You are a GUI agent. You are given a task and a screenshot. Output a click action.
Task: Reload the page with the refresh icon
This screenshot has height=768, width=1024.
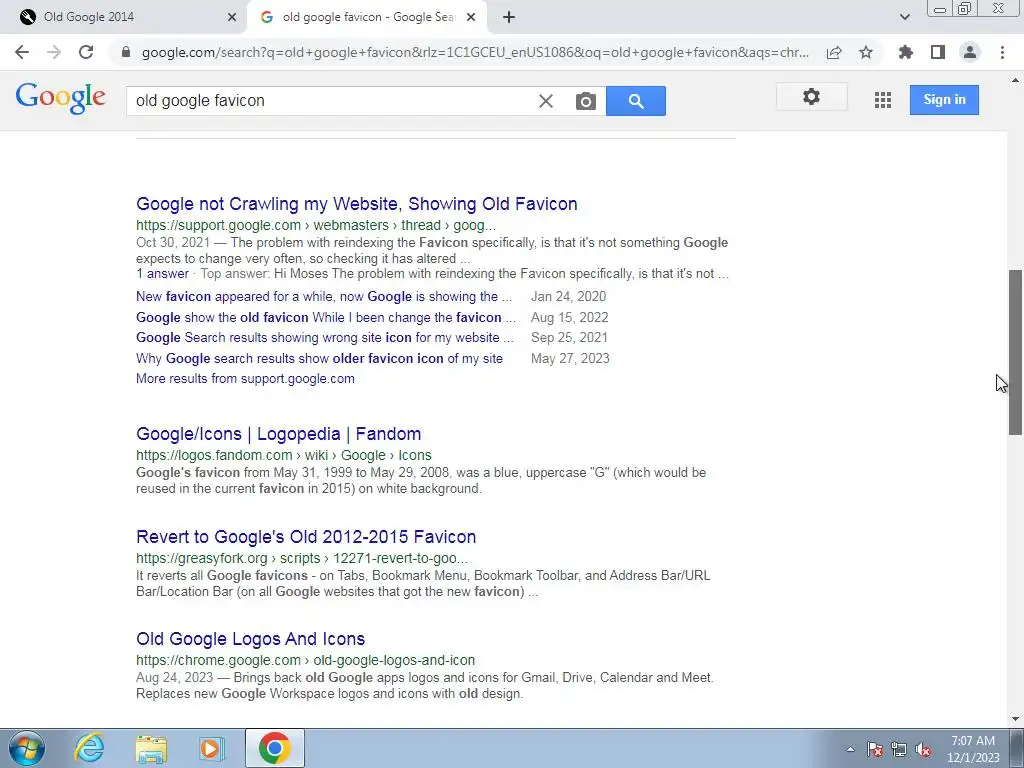click(86, 52)
